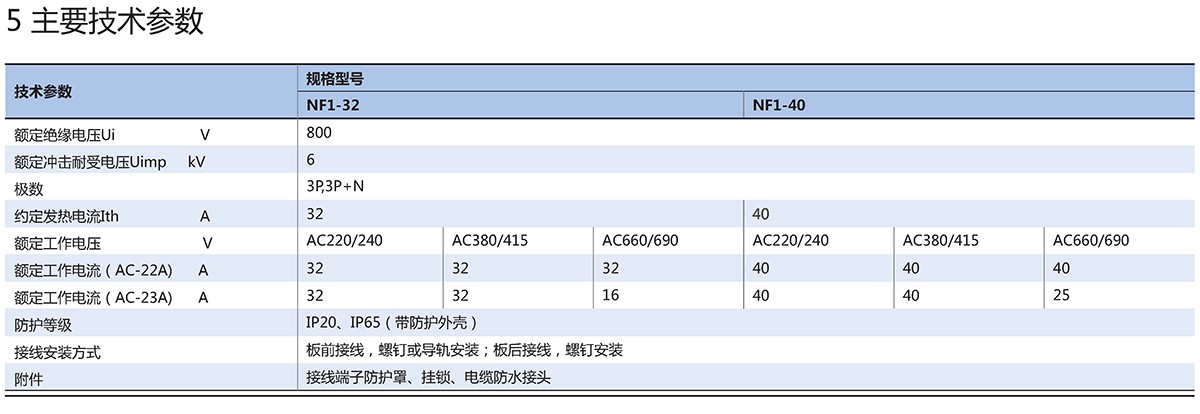
Task: Select the 800 insulation voltage value
Action: 319,132
